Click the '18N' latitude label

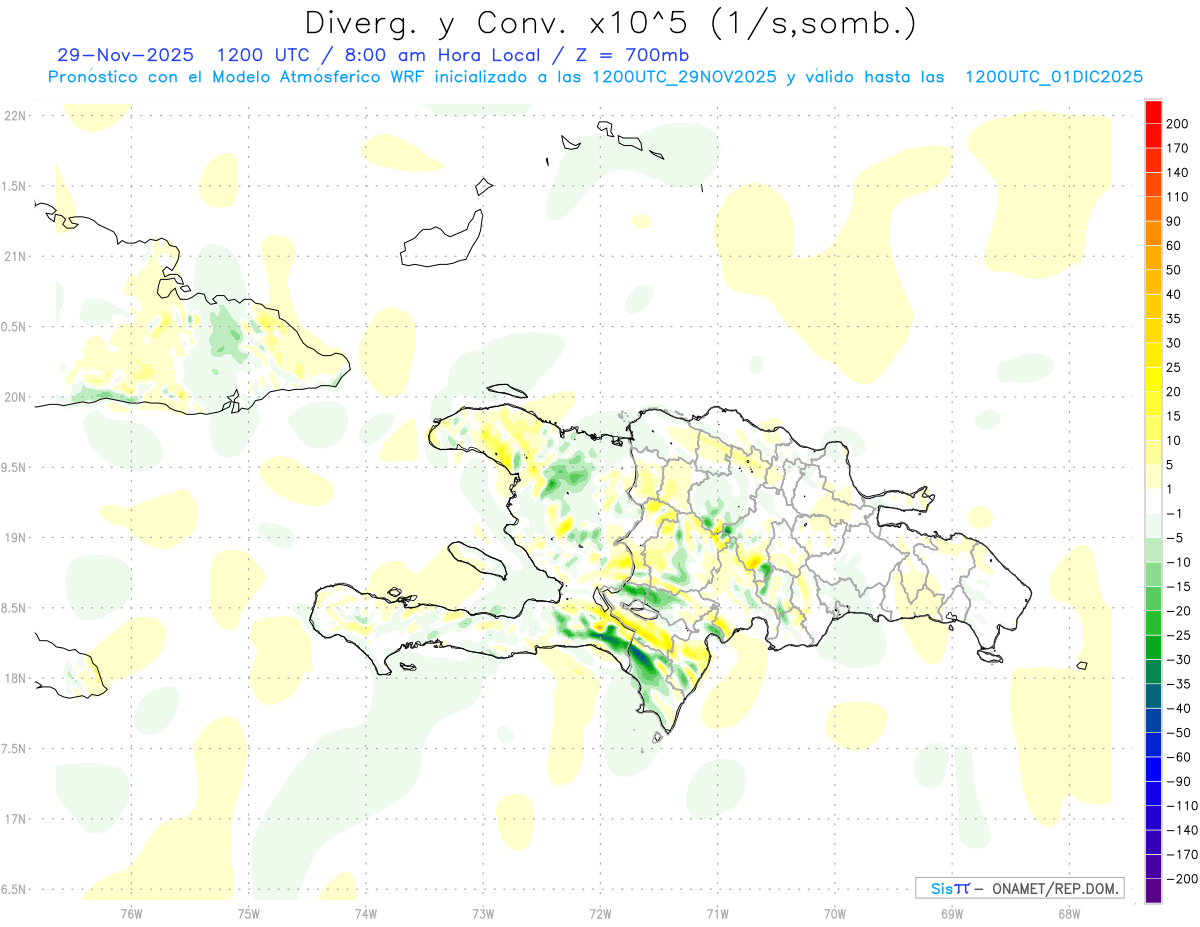tap(15, 679)
